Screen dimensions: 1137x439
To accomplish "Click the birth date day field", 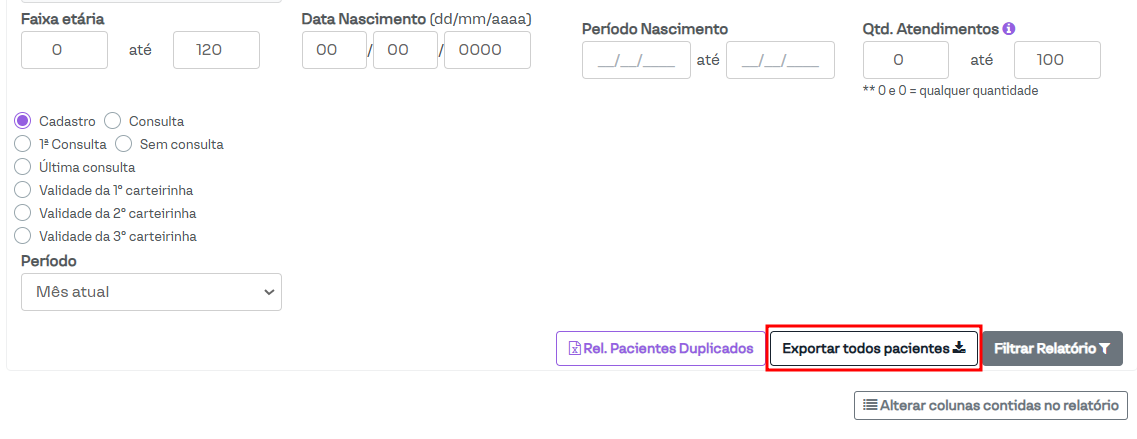I will point(334,50).
